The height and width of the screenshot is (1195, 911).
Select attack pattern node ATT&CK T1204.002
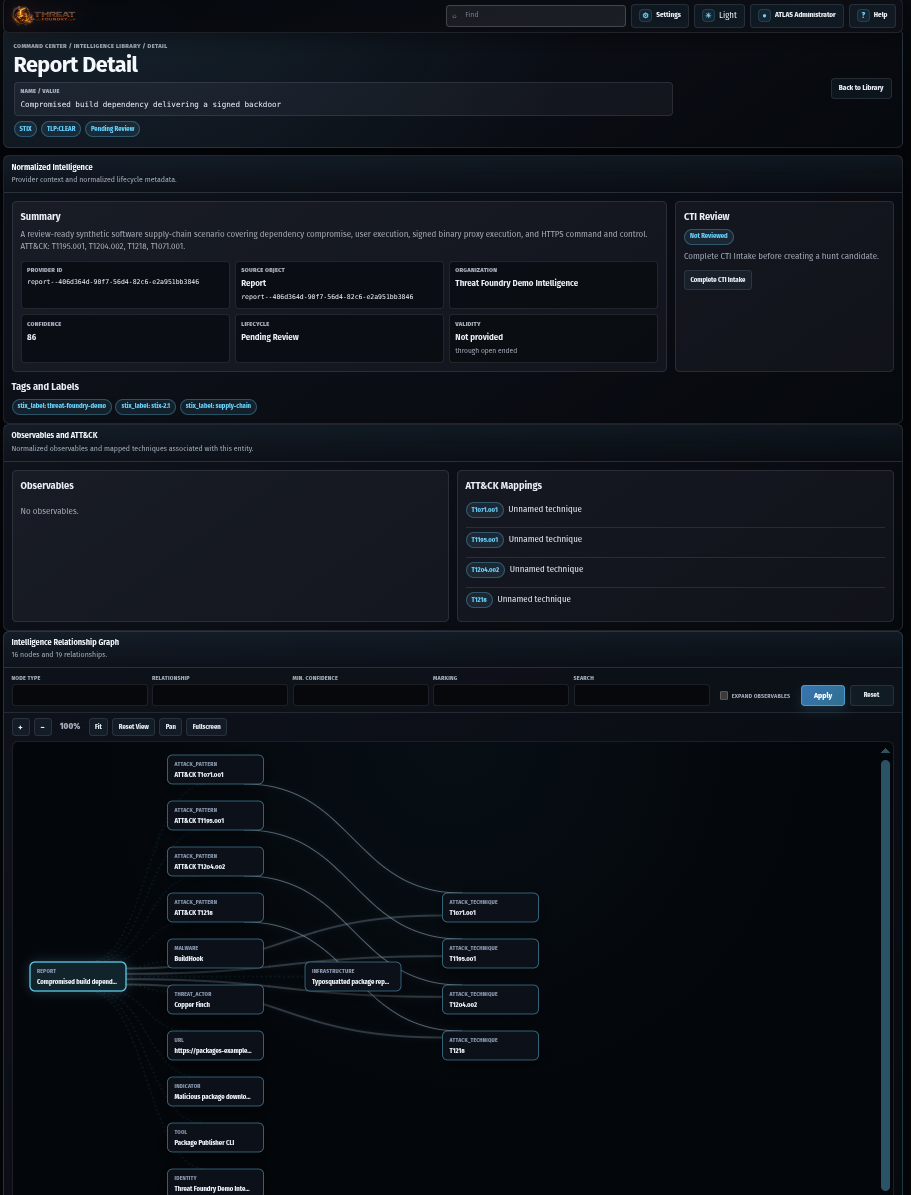[215, 861]
